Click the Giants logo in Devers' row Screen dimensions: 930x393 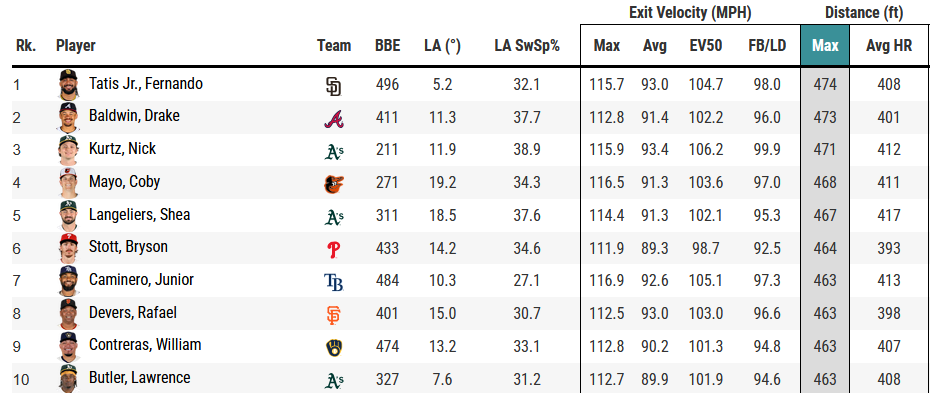coord(334,315)
